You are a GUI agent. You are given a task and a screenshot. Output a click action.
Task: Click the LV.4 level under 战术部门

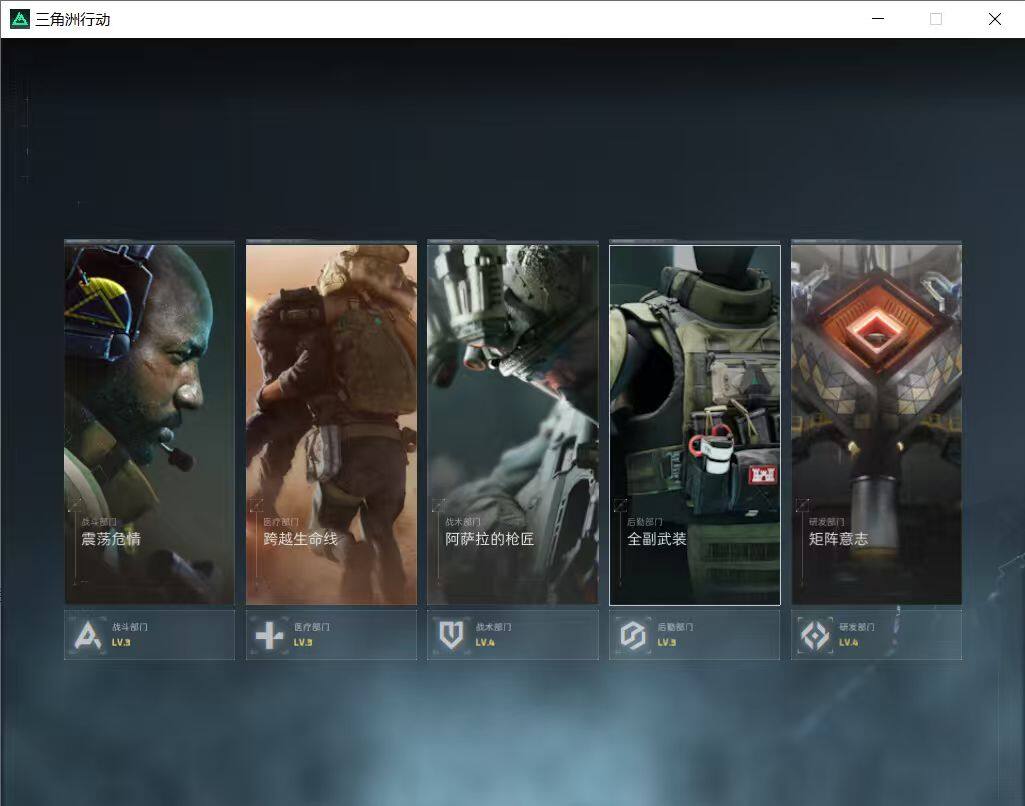click(x=485, y=643)
